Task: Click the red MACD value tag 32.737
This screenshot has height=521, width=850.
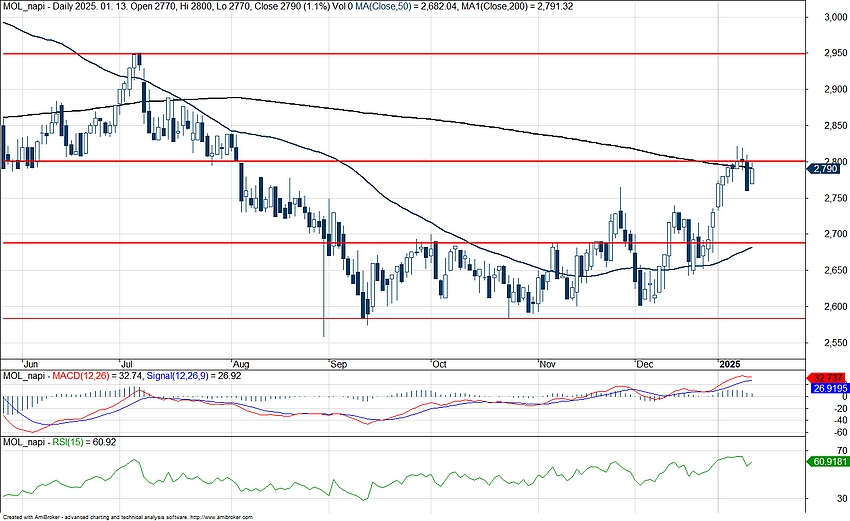Action: coord(828,377)
